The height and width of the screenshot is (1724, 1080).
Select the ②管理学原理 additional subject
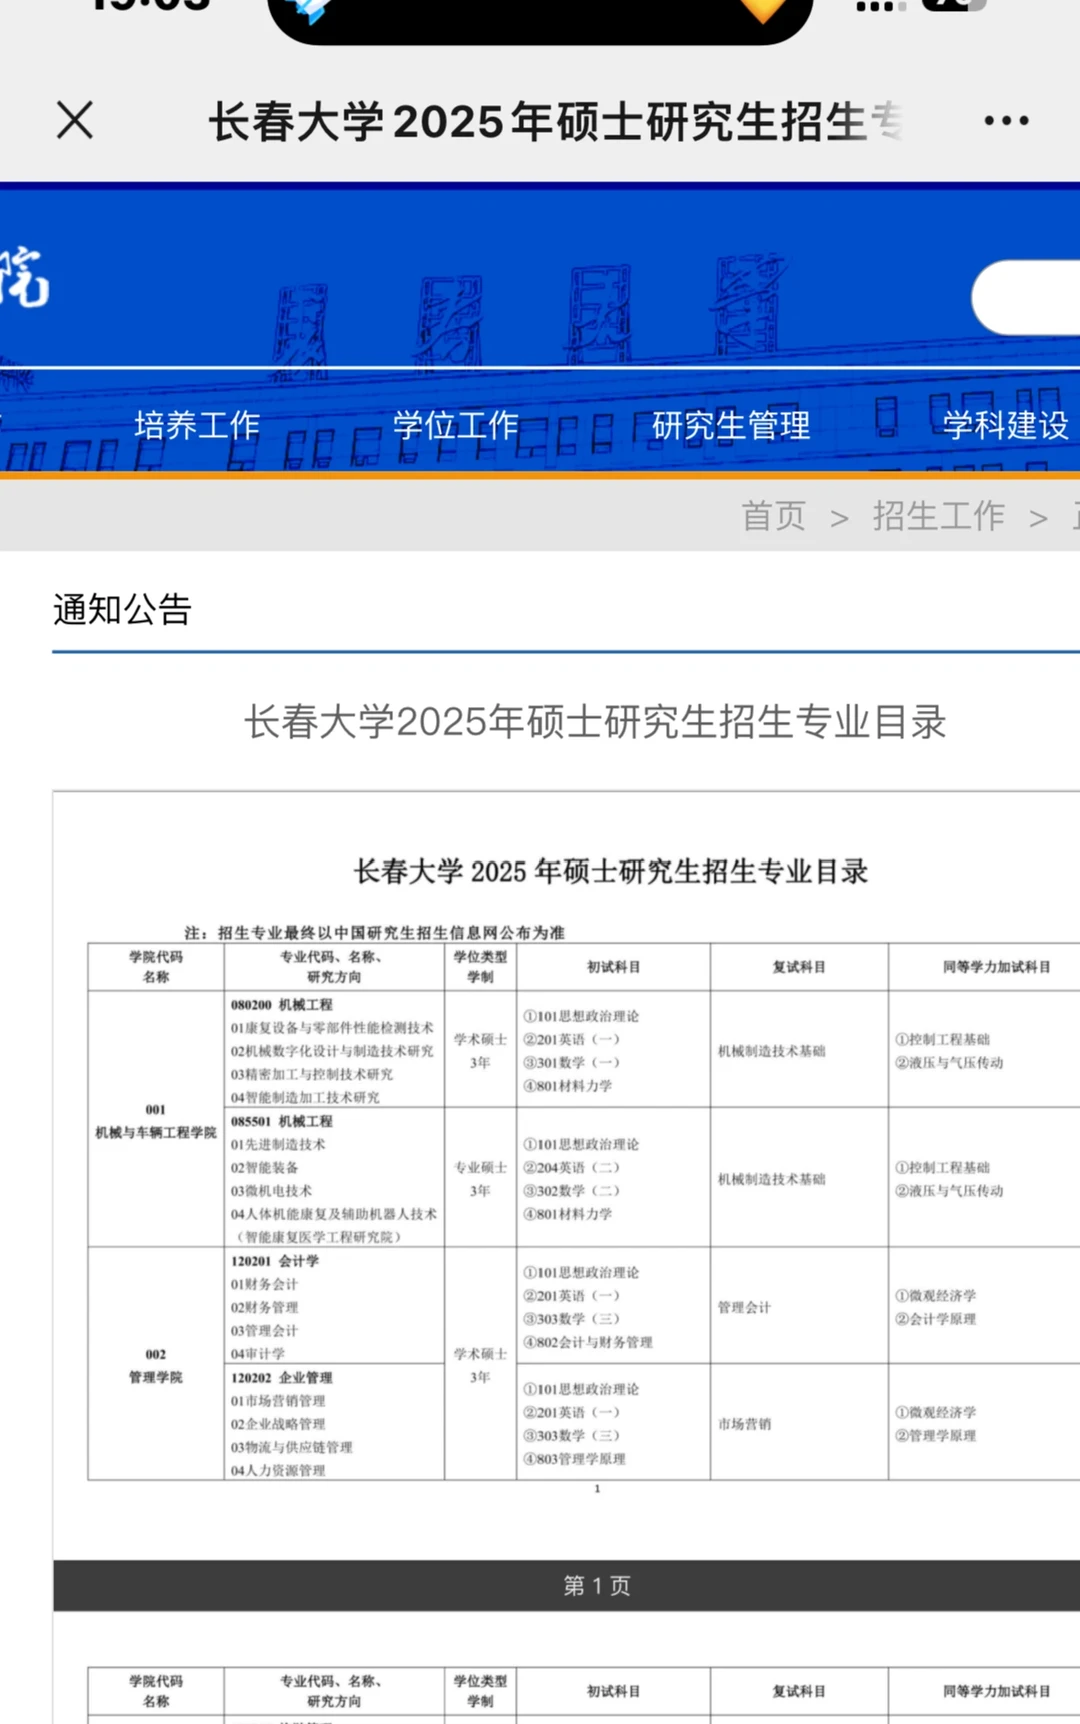(x=936, y=1436)
